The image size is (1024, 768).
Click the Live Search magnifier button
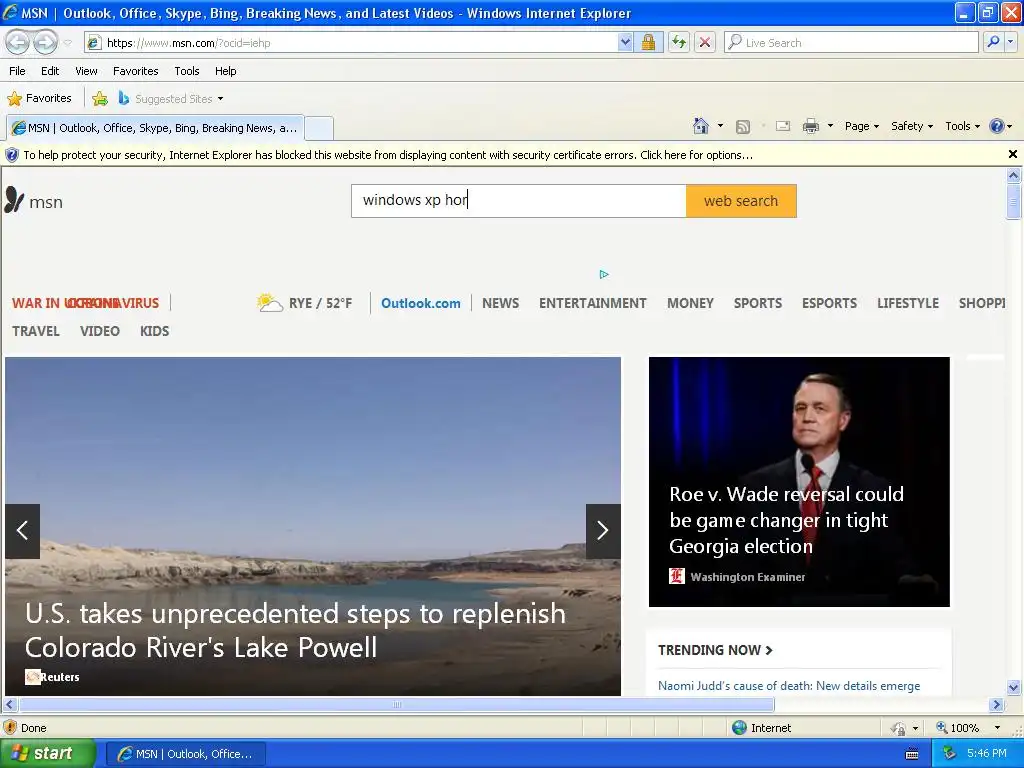point(993,42)
